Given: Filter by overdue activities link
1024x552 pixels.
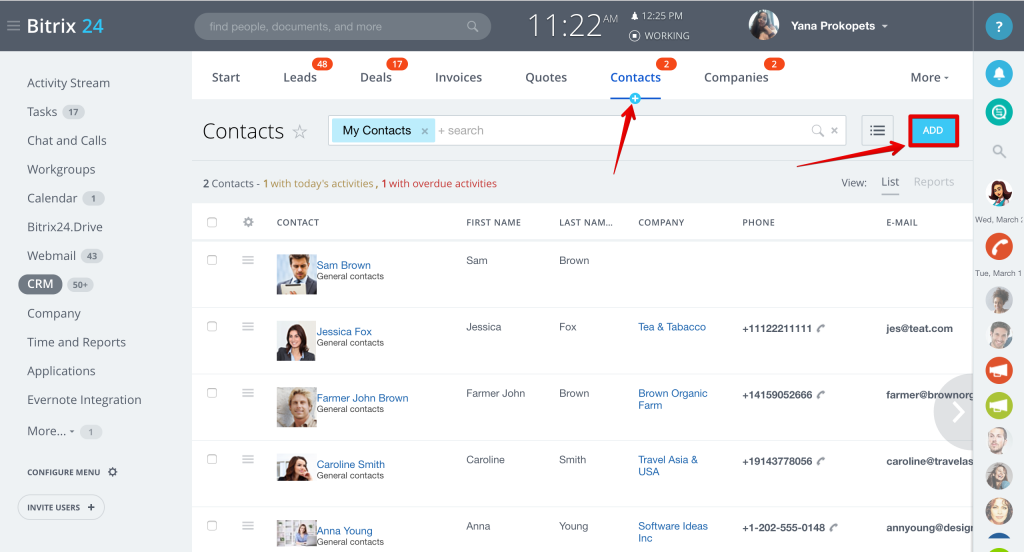Looking at the screenshot, I should click(439, 184).
